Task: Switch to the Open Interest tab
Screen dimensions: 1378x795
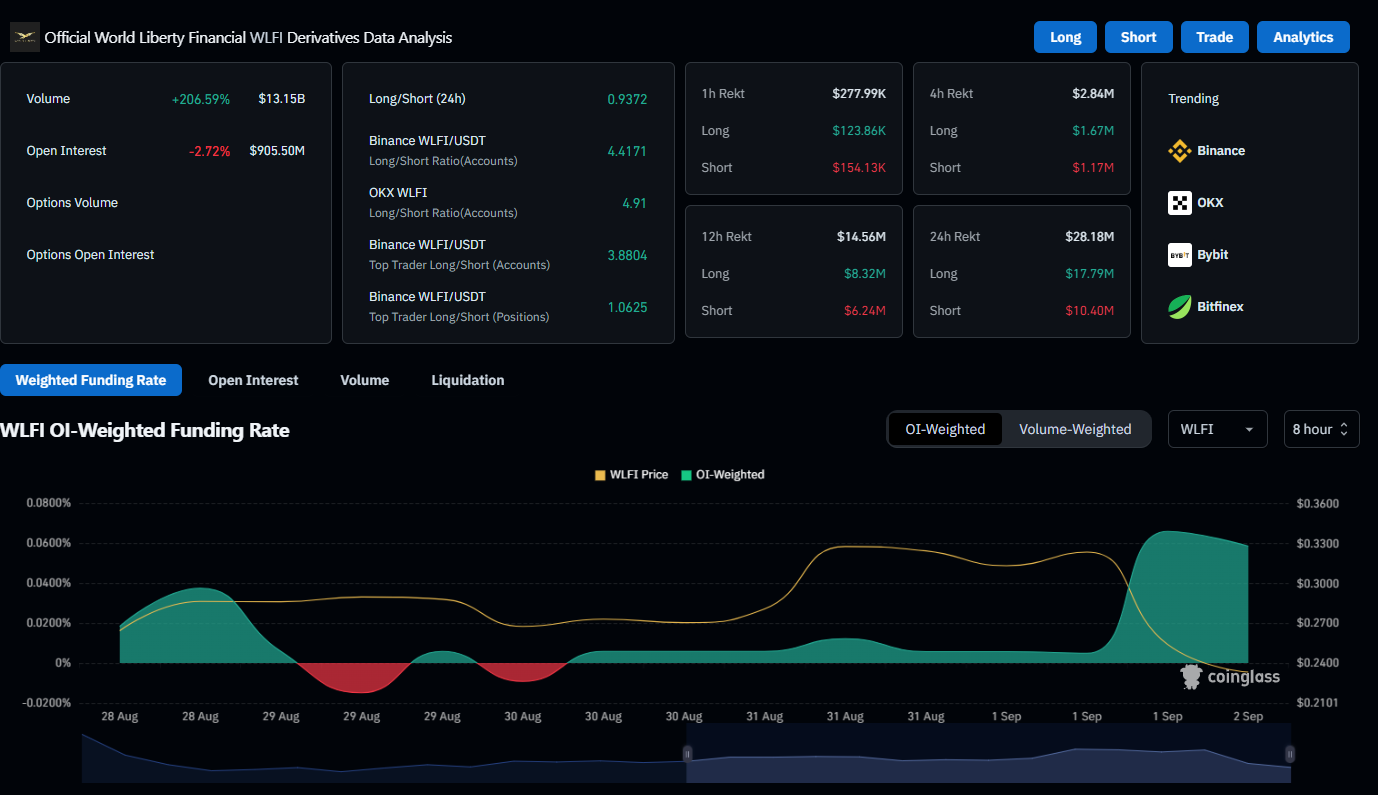Action: (x=253, y=380)
